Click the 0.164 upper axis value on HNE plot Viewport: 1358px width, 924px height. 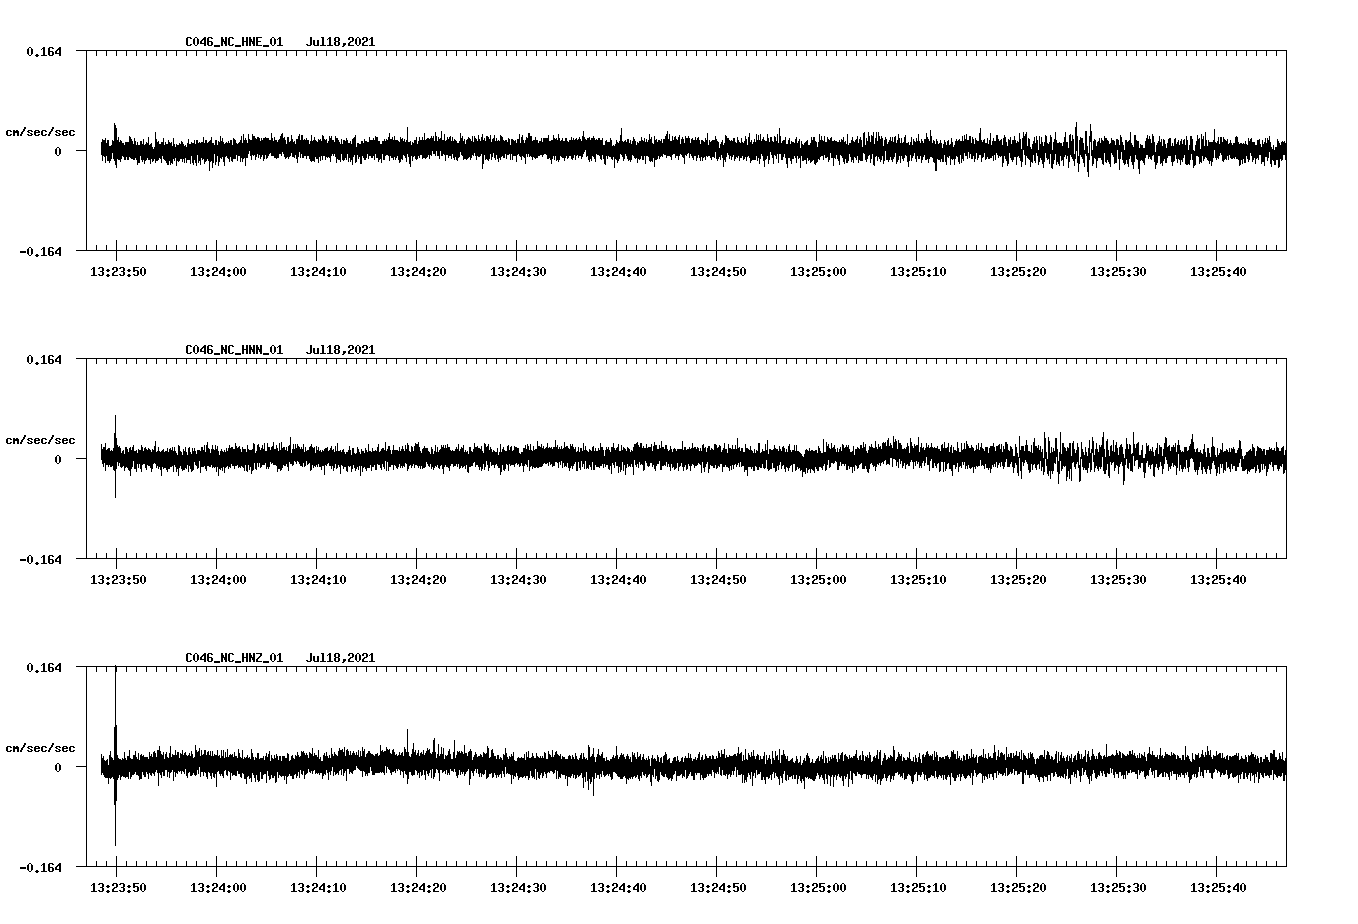[43, 51]
